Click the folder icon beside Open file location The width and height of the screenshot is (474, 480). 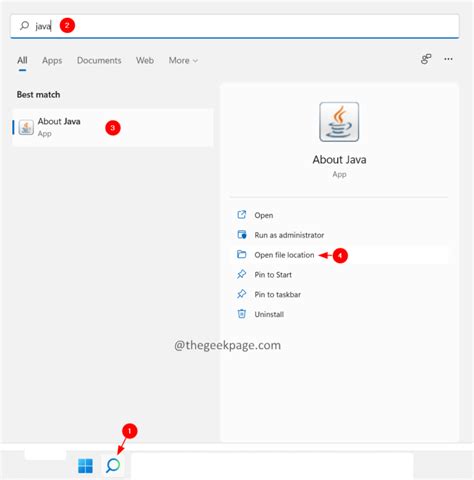(241, 255)
